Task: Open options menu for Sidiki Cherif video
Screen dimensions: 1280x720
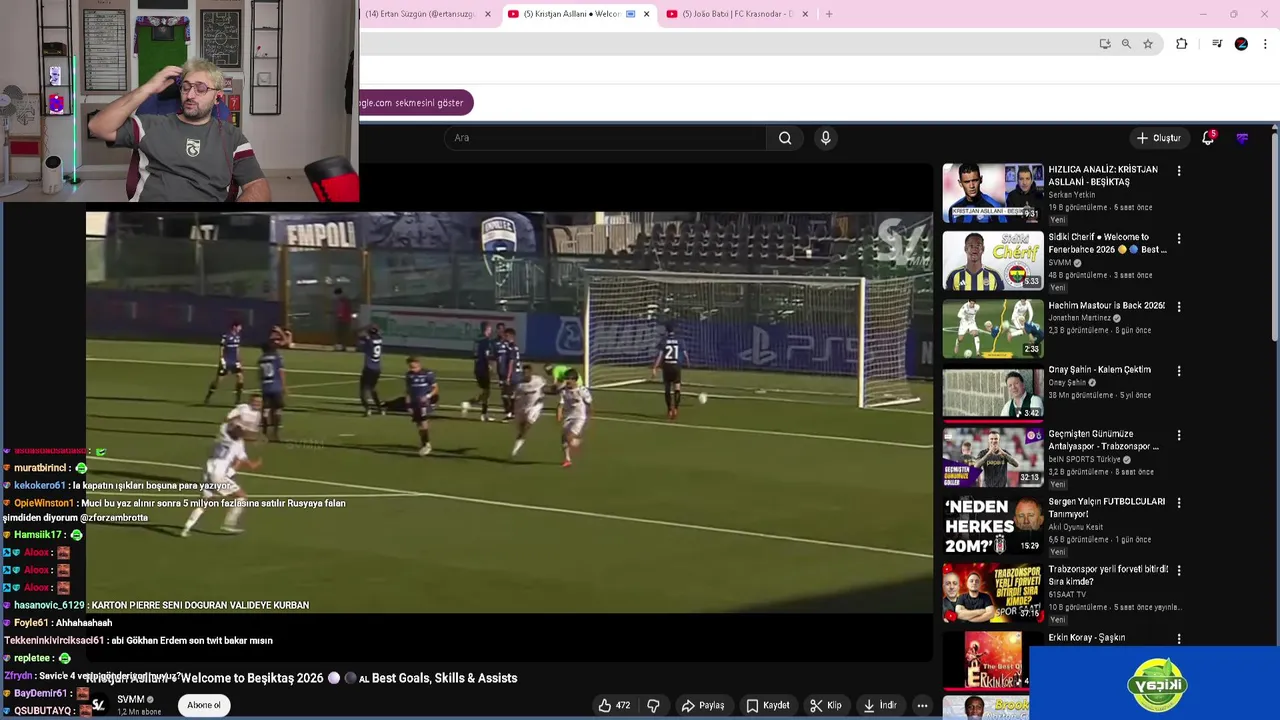Action: (x=1179, y=239)
